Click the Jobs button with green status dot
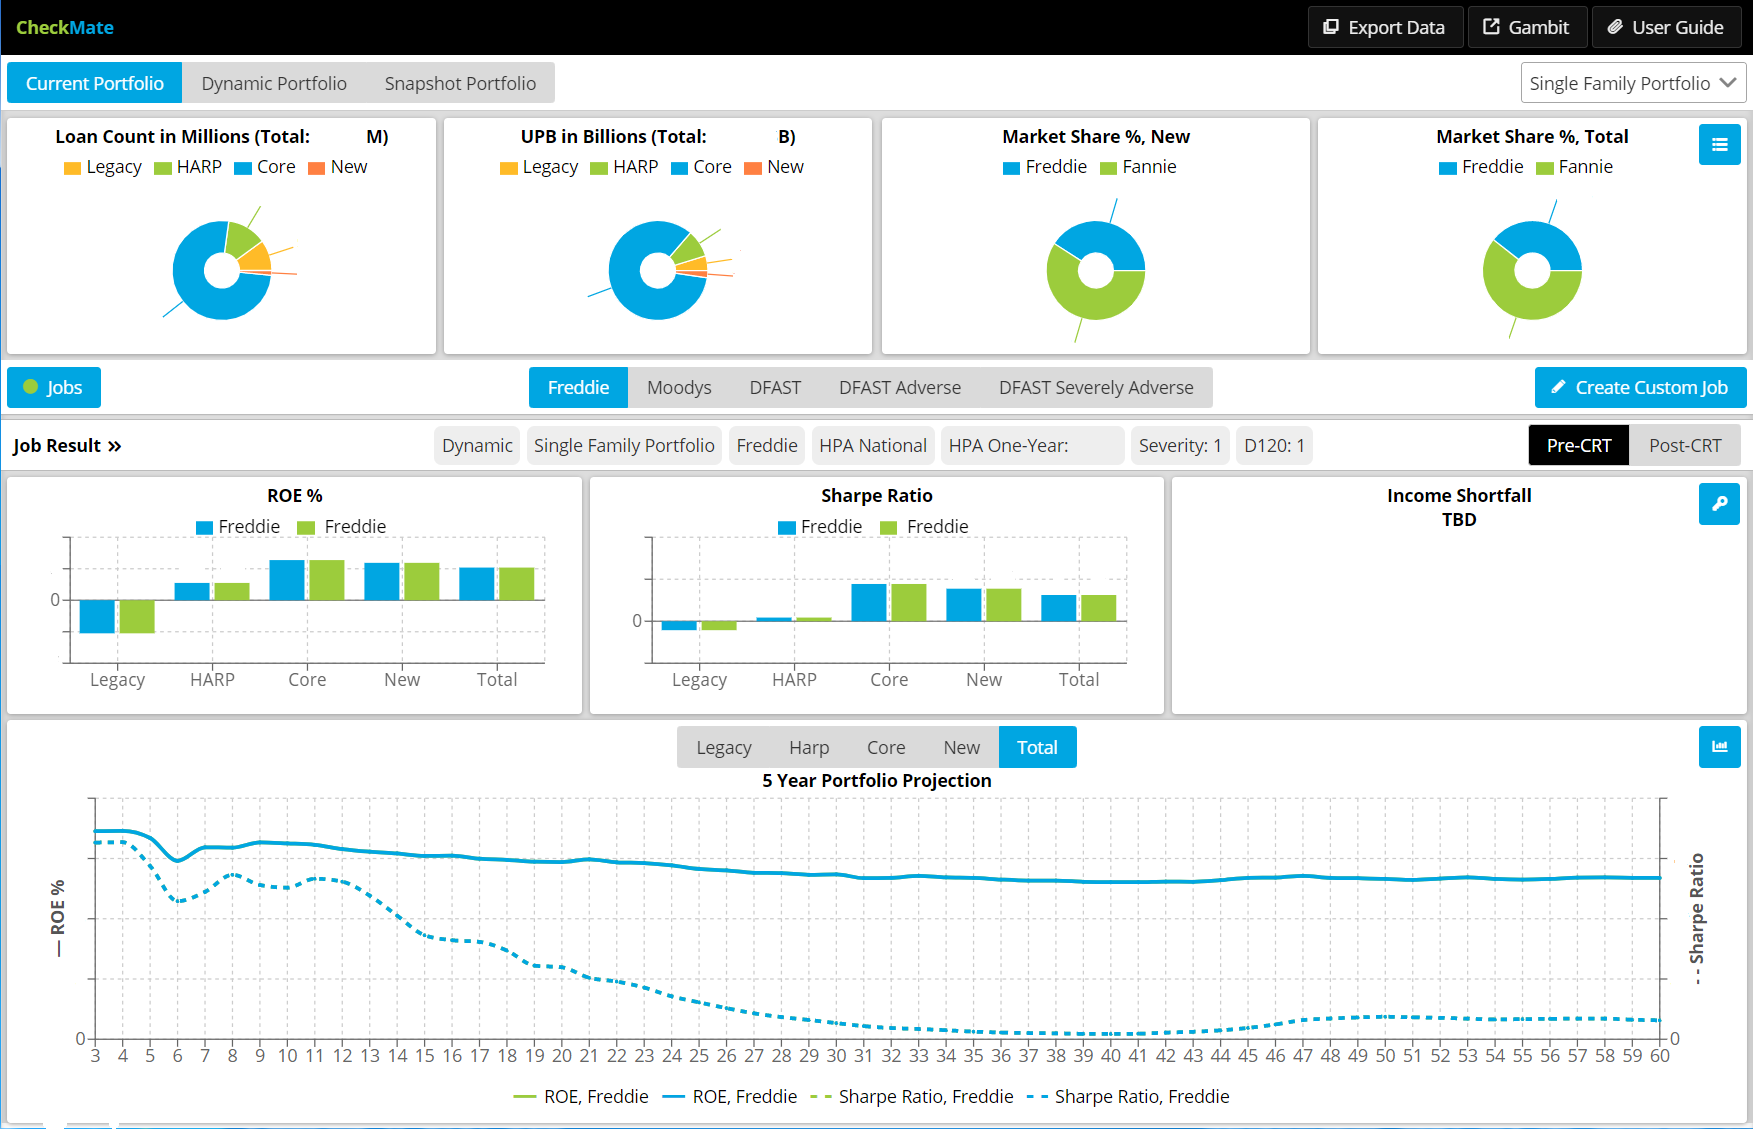Viewport: 1753px width, 1129px height. [54, 388]
